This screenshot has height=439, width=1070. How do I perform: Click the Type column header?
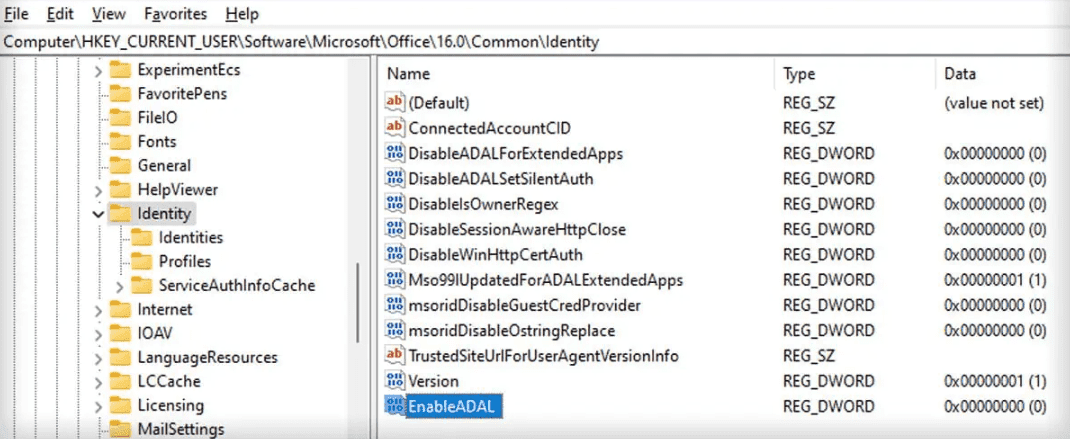tap(799, 74)
